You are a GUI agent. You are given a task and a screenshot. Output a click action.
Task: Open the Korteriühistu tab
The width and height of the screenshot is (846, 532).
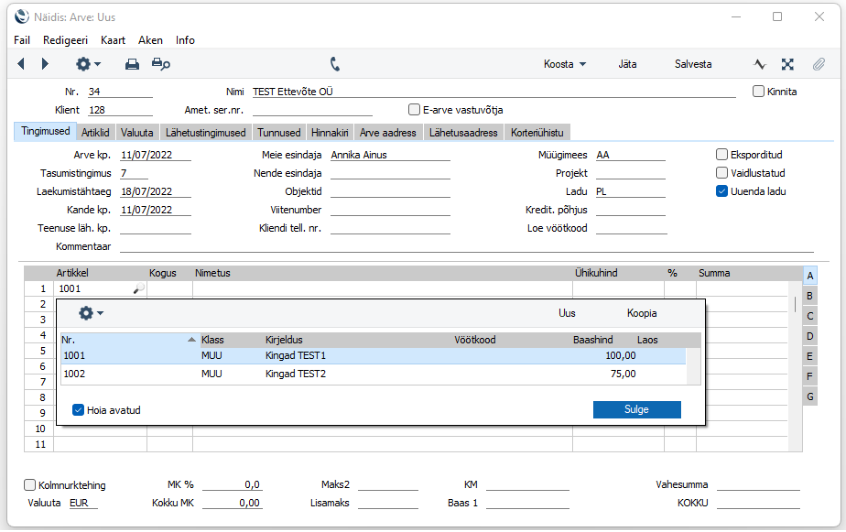pyautogui.click(x=537, y=133)
